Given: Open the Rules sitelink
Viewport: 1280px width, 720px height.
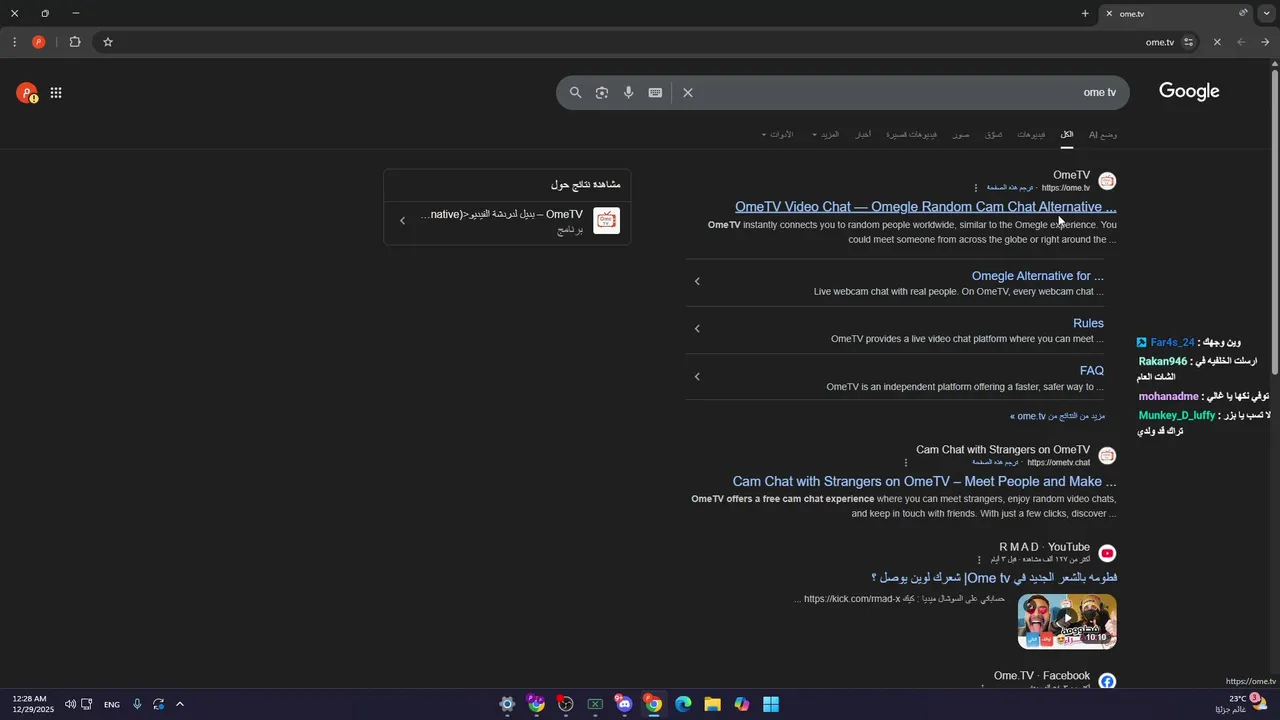Looking at the screenshot, I should pos(1088,323).
